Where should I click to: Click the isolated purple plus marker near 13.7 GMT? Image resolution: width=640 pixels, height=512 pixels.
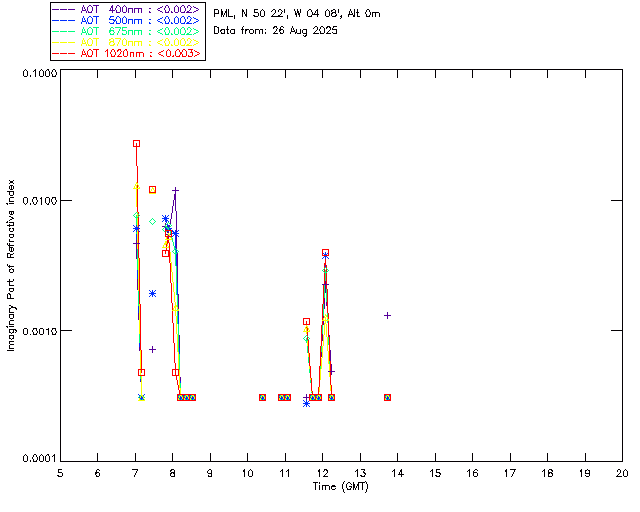pos(387,316)
